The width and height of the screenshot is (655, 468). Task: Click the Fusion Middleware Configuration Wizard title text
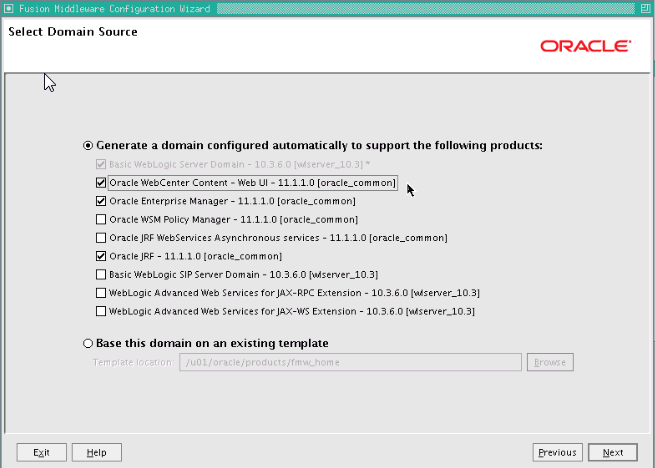click(114, 8)
